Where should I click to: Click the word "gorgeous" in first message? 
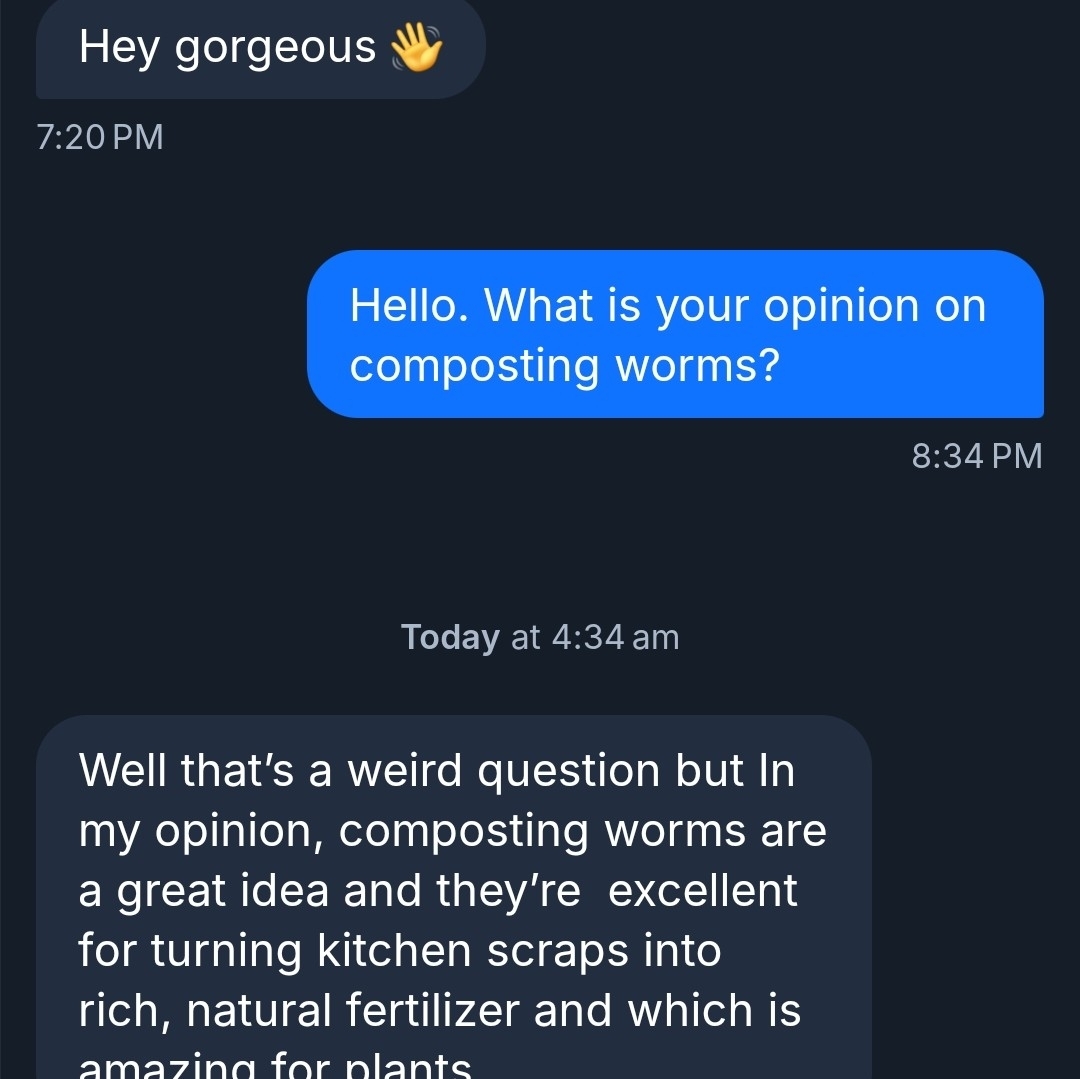[276, 47]
